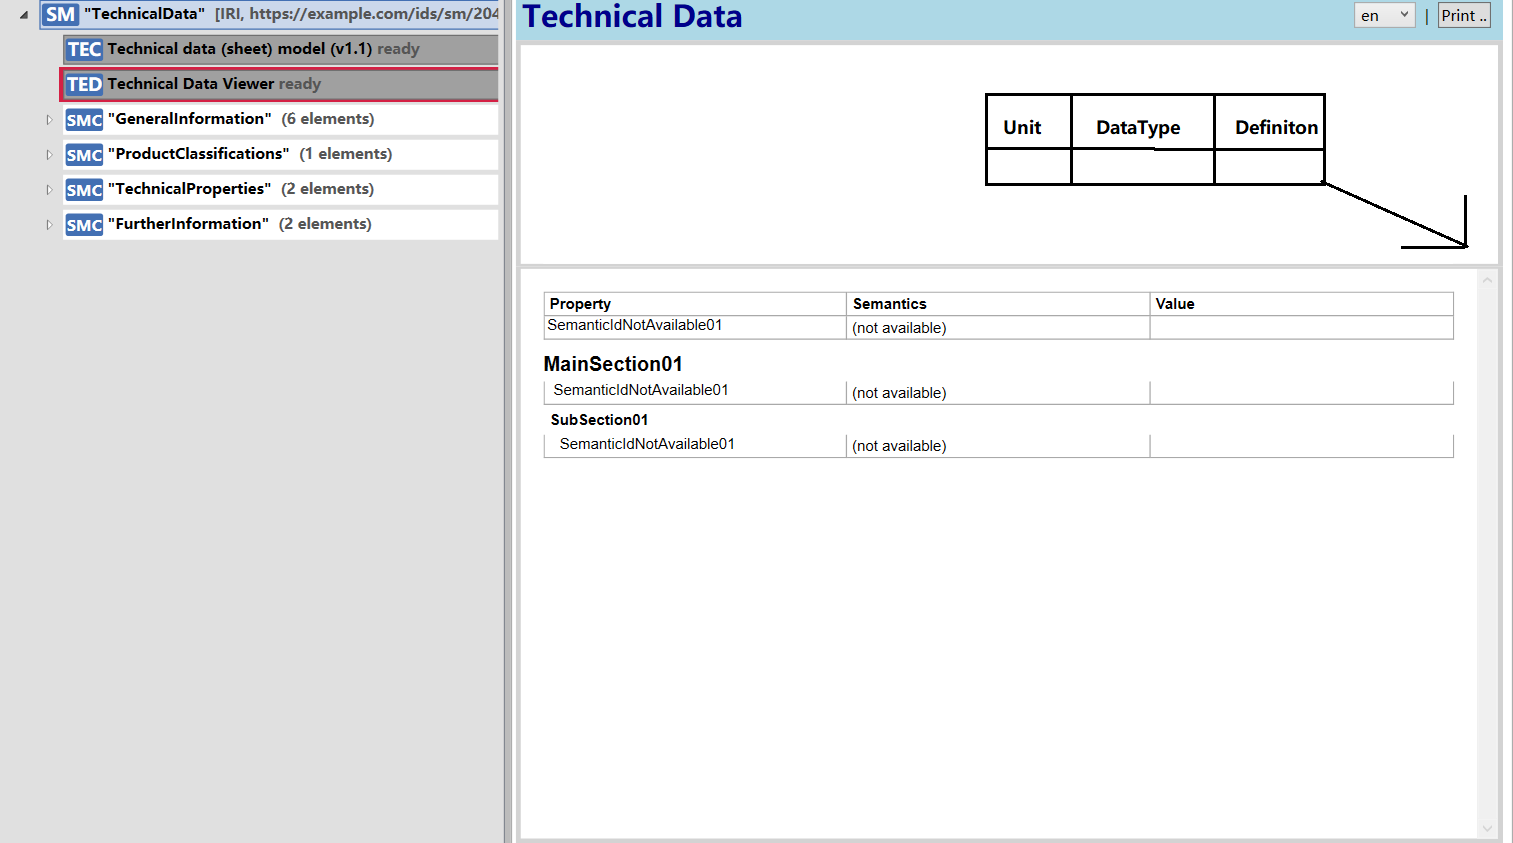The height and width of the screenshot is (843, 1513).
Task: Open the language selection dropdown showing en
Action: coord(1384,15)
